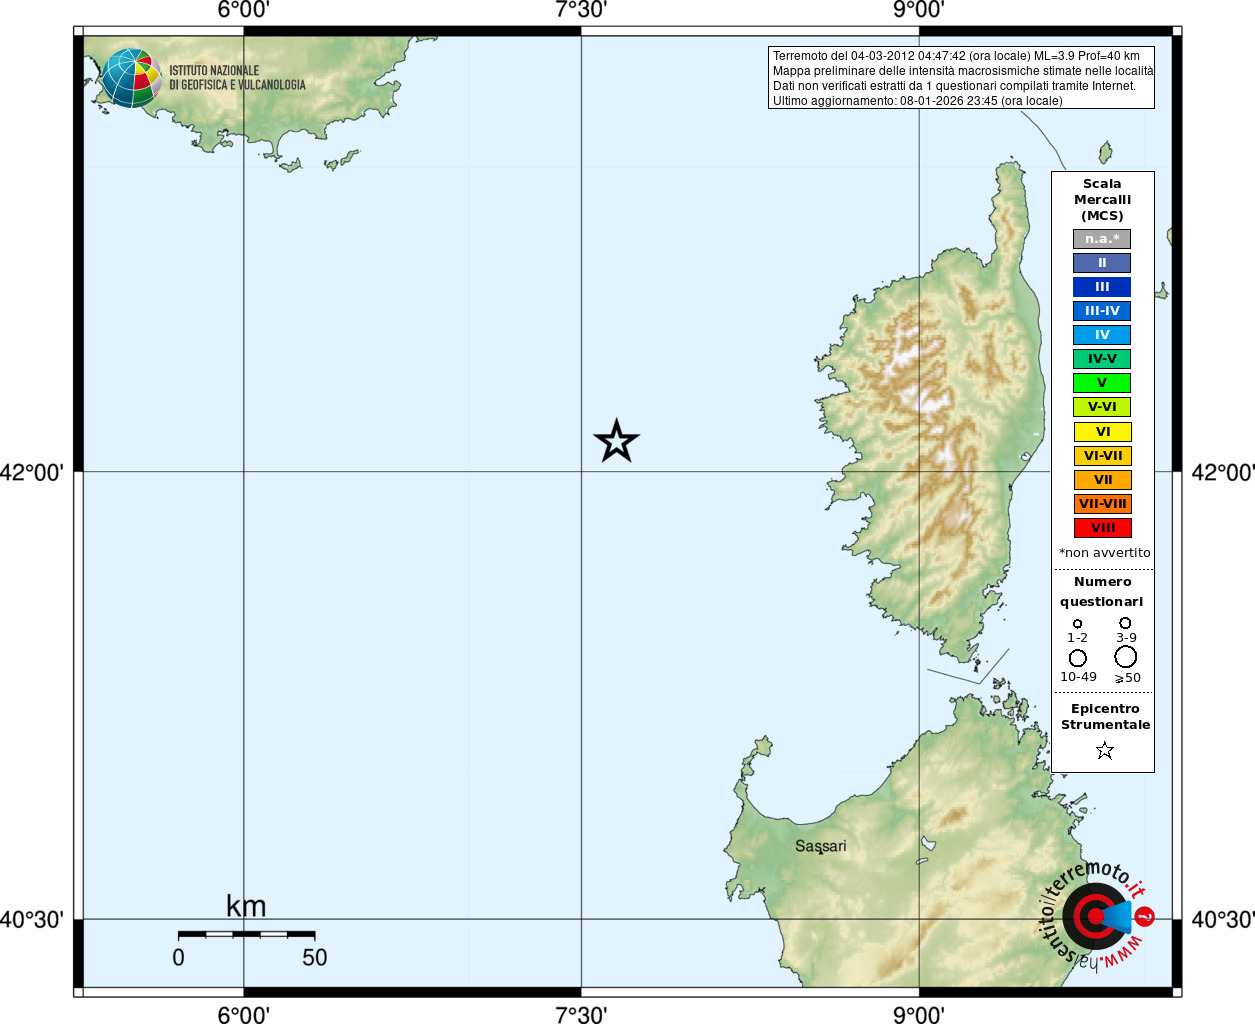1255x1024 pixels.
Task: Select the gray n.a. intensity swatch
Action: (1102, 239)
